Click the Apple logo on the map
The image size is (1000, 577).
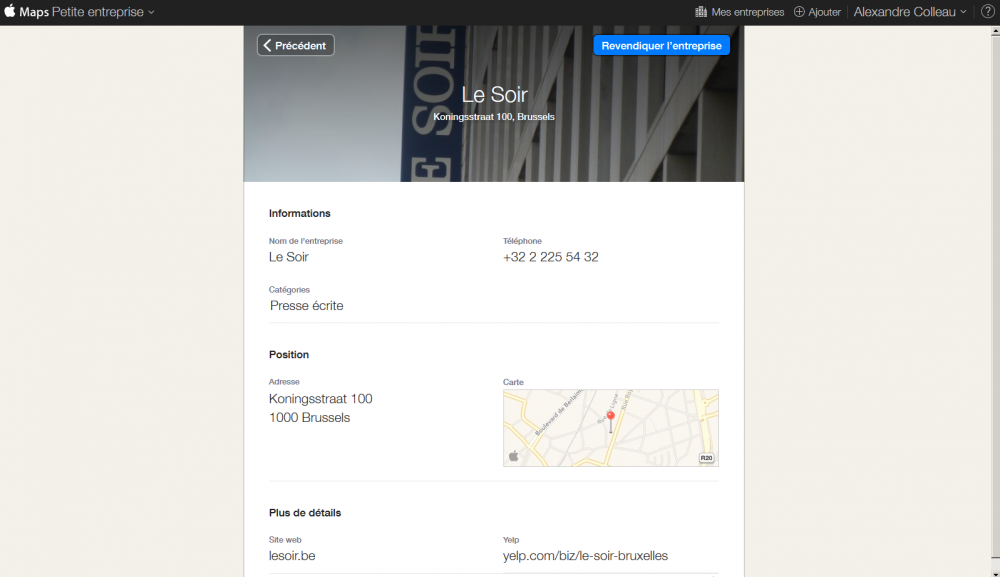pyautogui.click(x=513, y=456)
